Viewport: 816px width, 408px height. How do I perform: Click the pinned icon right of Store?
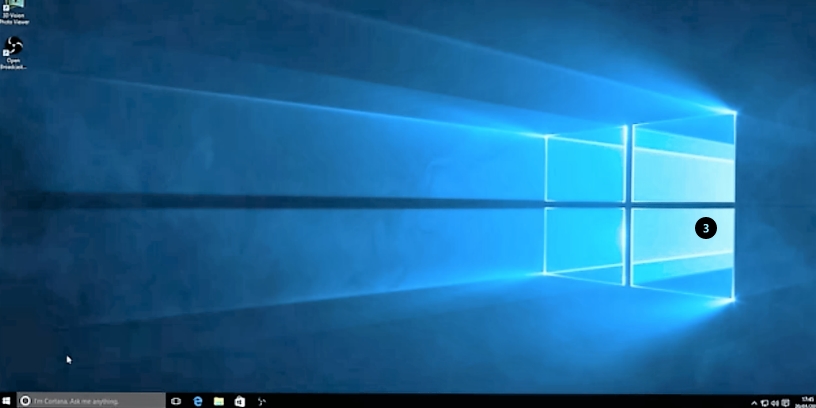[262, 400]
